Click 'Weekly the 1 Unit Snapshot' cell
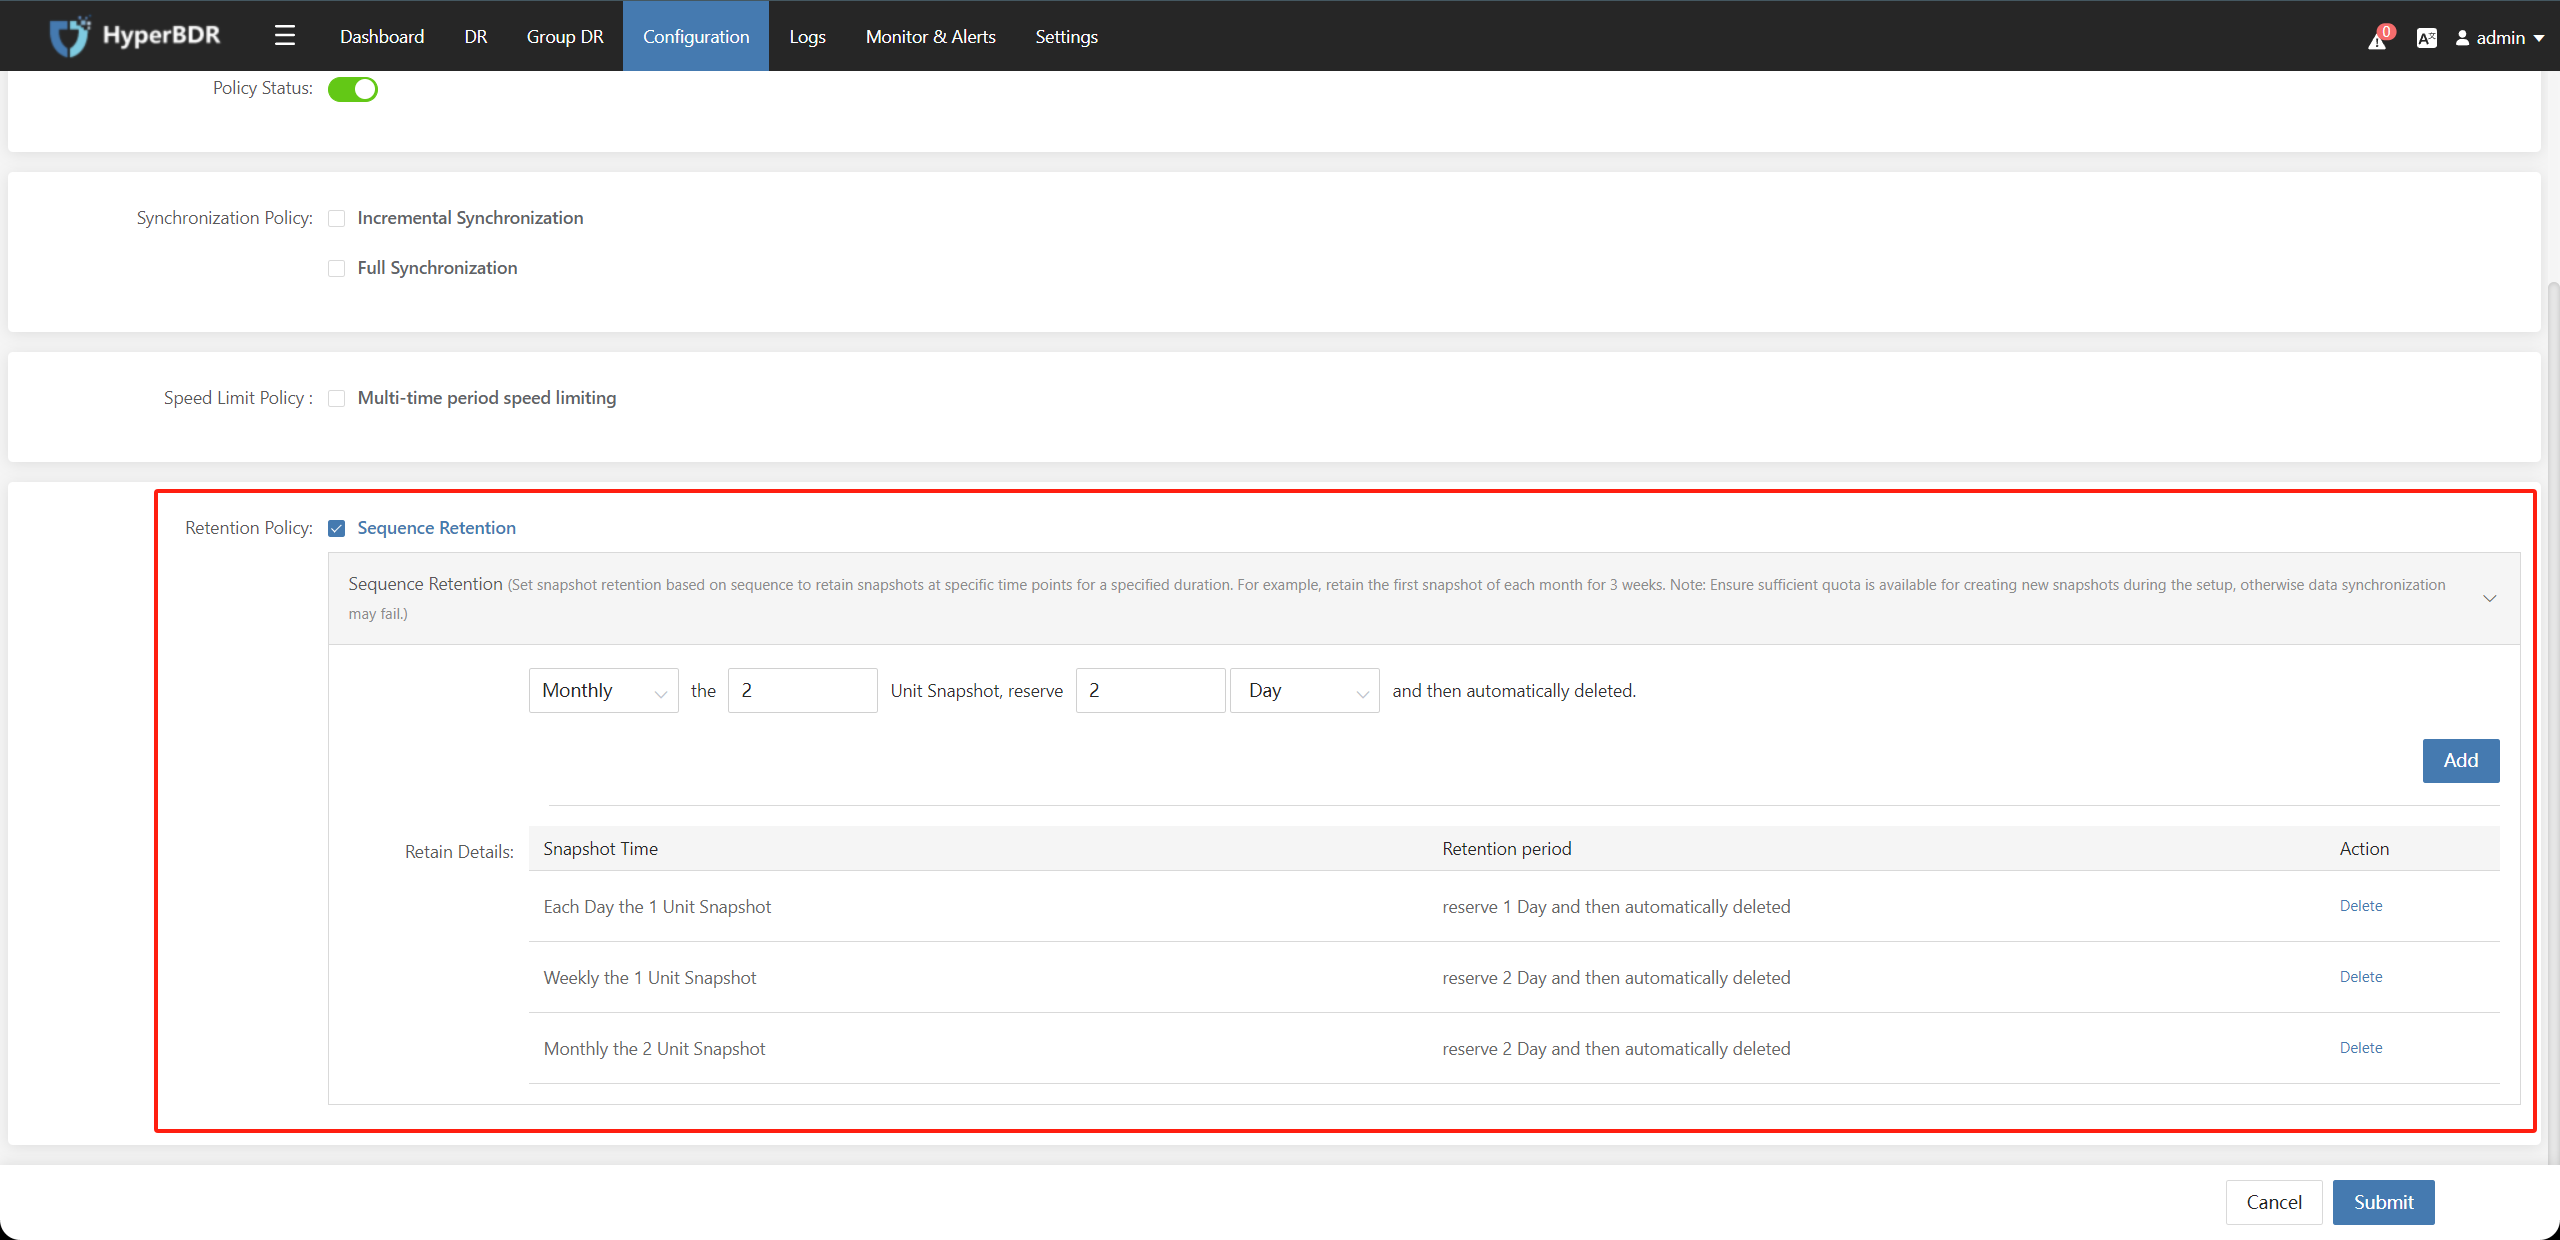The image size is (2560, 1240). pos(650,978)
